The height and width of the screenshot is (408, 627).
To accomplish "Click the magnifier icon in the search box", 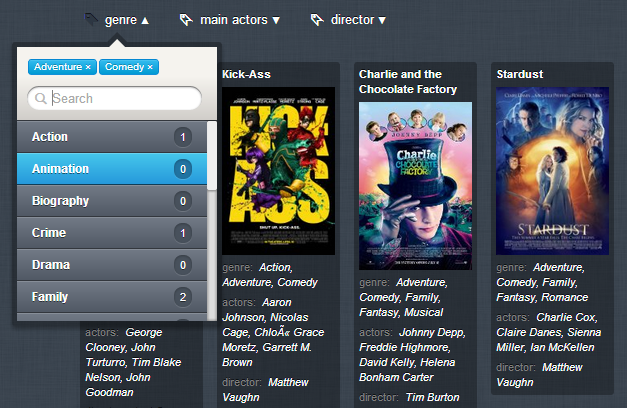I will point(41,98).
